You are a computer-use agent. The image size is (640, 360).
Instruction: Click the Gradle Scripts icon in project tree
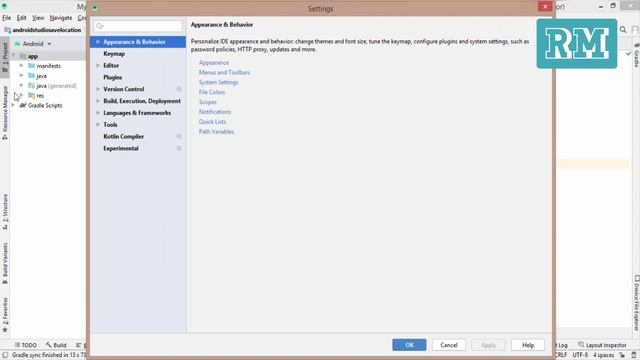click(x=23, y=105)
